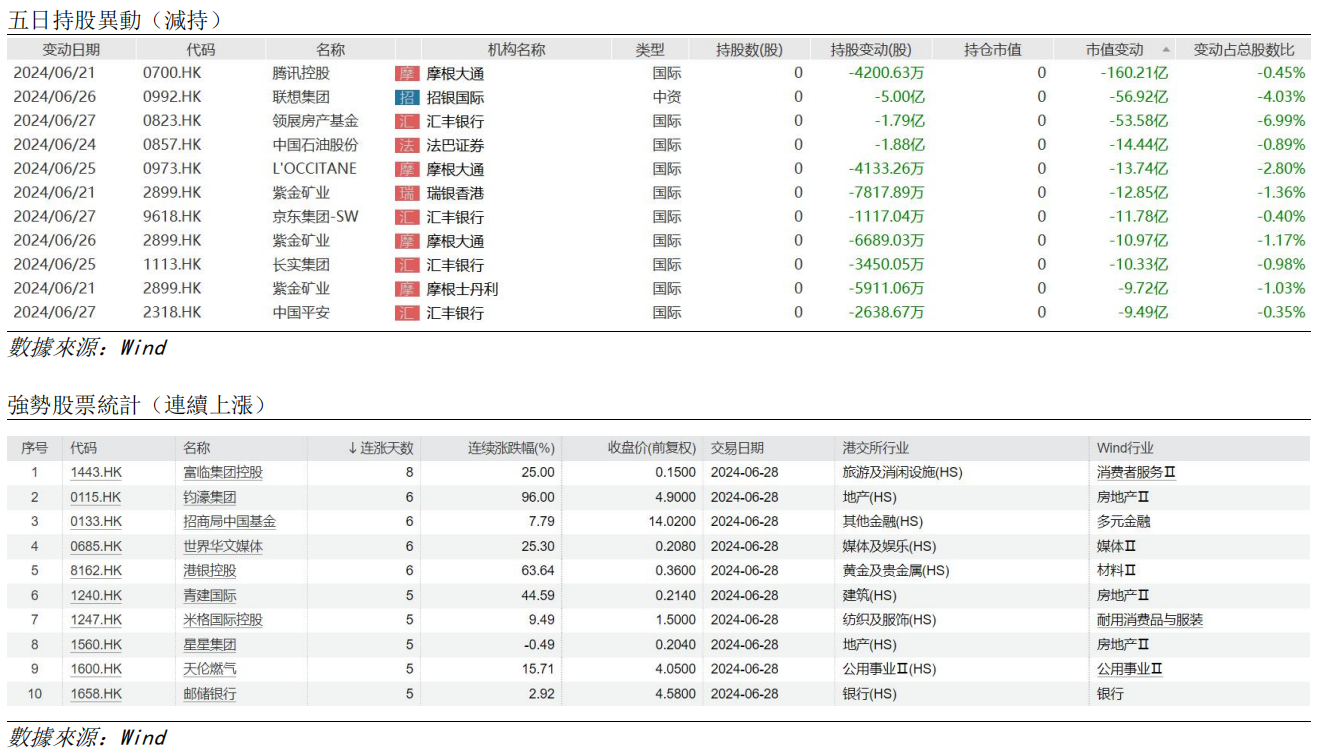Select the 2318.HK code cell
Viewport: 1317px width, 749px height.
tap(172, 313)
